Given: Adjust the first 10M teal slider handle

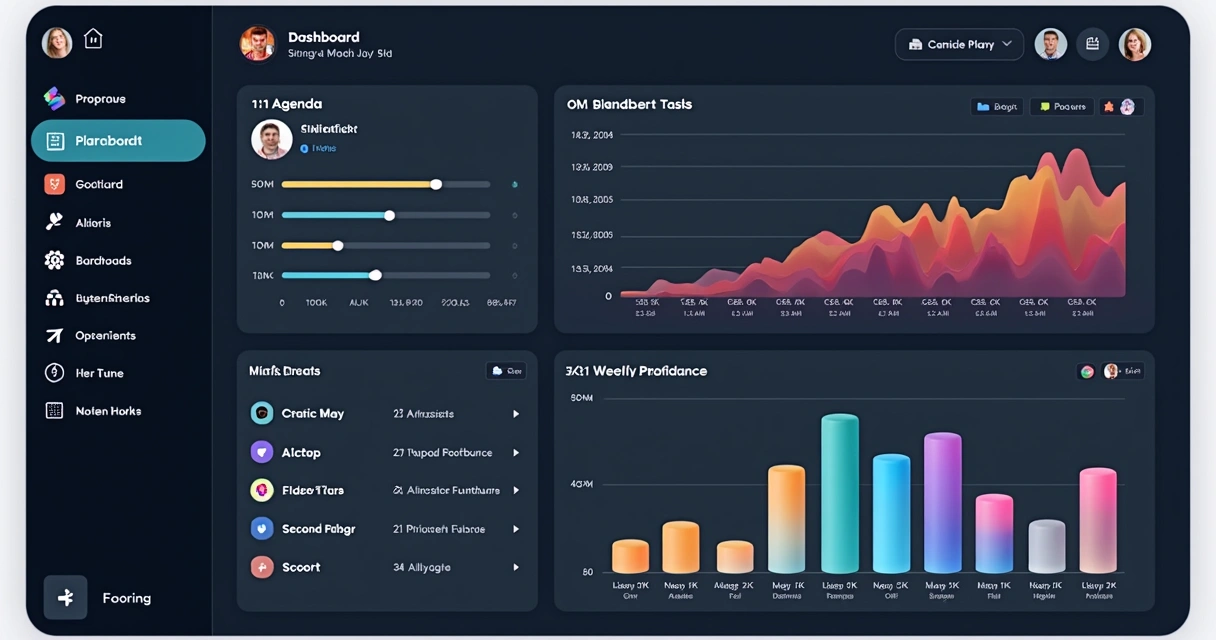Looking at the screenshot, I should pyautogui.click(x=389, y=215).
